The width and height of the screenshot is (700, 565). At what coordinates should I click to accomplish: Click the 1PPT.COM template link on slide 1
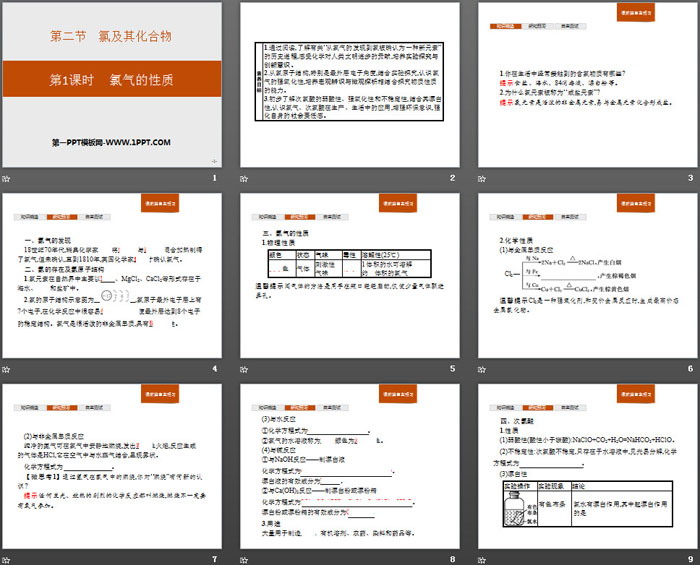coord(111,142)
